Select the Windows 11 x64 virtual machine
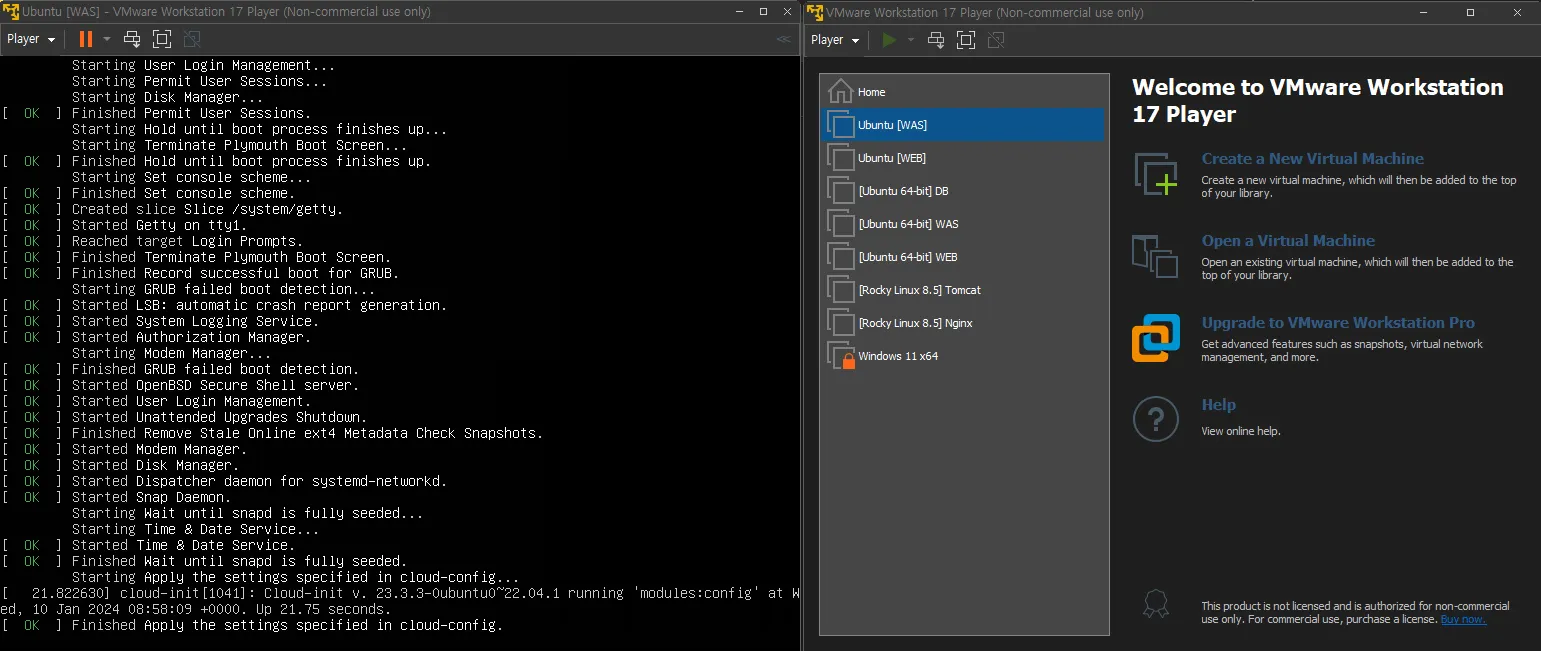 (897, 356)
